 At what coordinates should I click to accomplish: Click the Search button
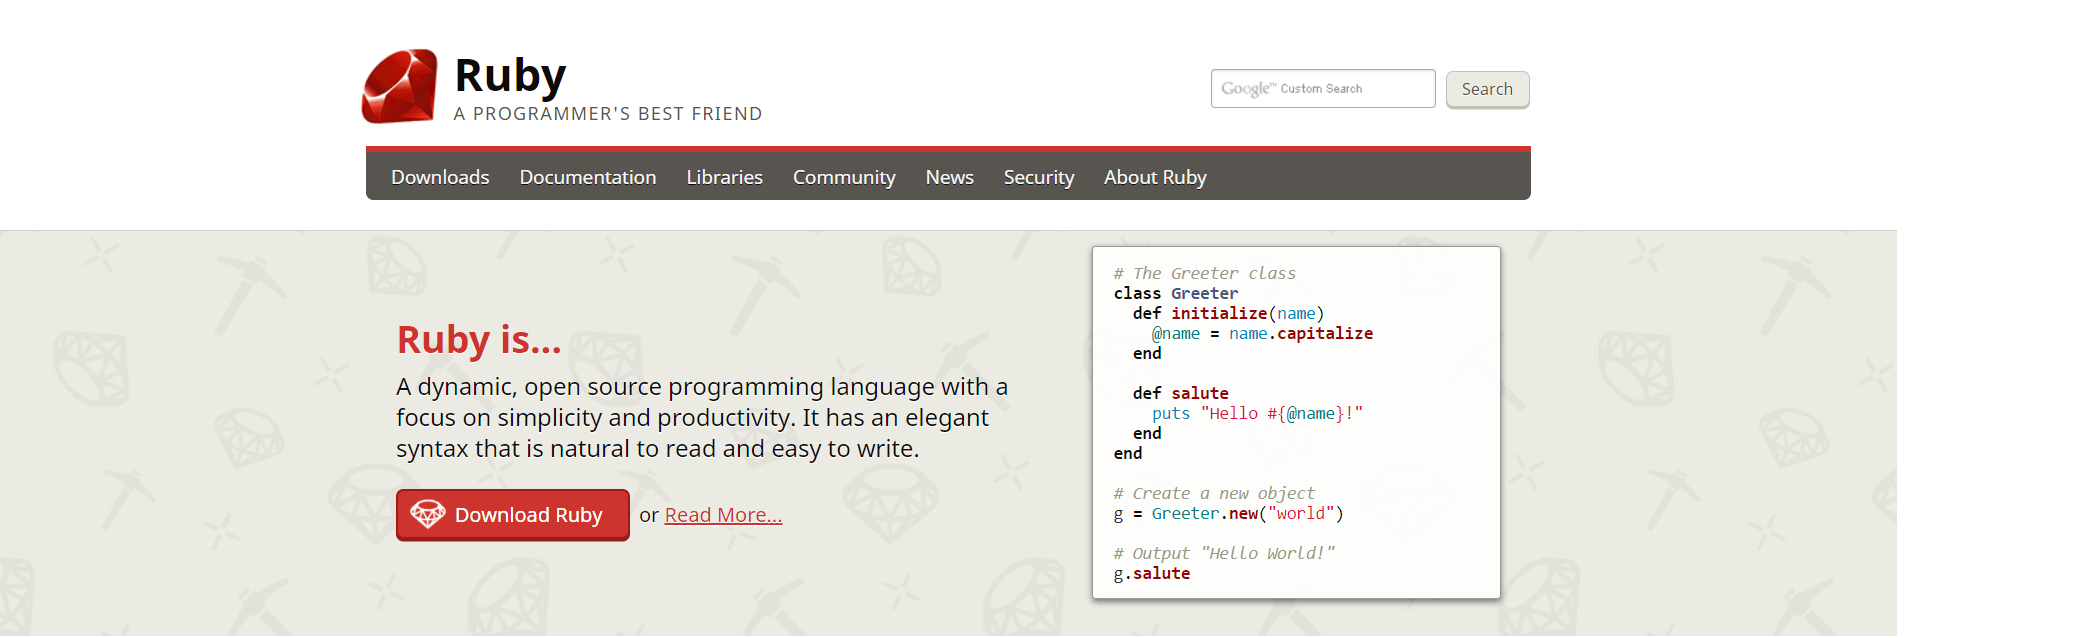pyautogui.click(x=1487, y=89)
